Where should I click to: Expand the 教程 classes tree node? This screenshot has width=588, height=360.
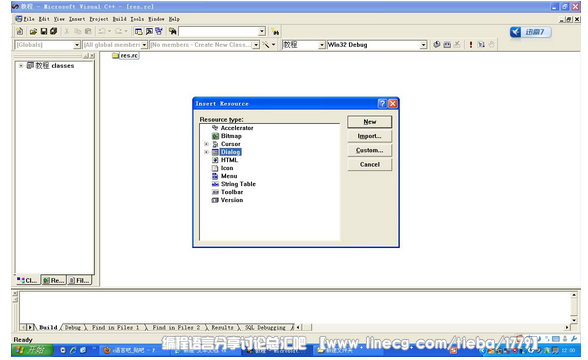coord(21,66)
